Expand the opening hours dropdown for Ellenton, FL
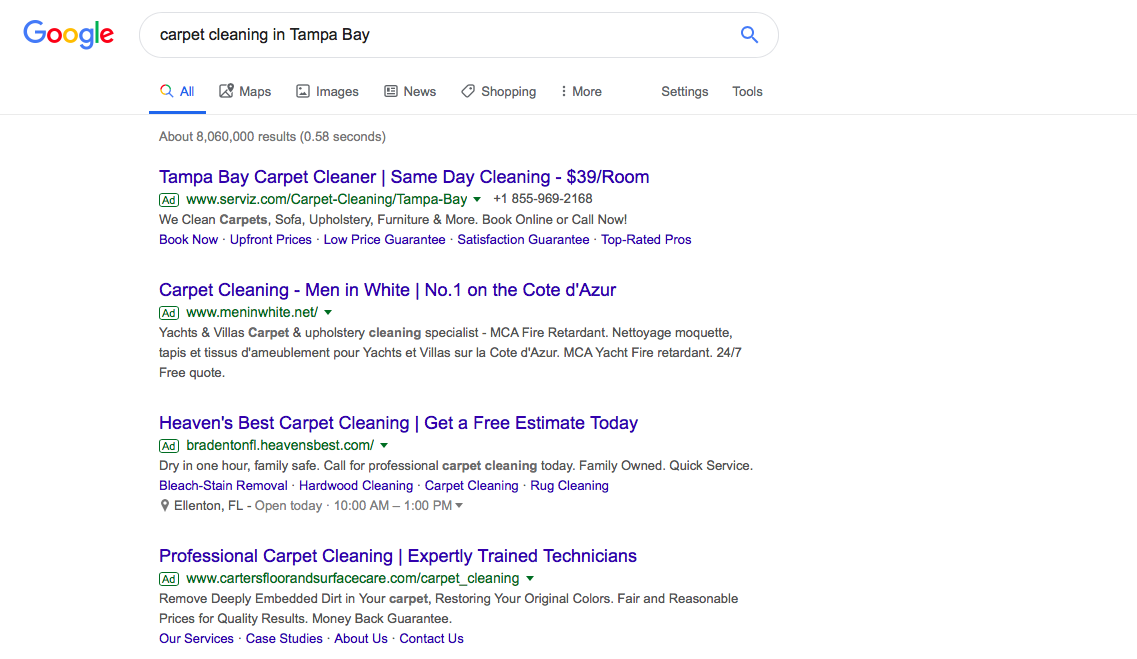 pos(459,505)
